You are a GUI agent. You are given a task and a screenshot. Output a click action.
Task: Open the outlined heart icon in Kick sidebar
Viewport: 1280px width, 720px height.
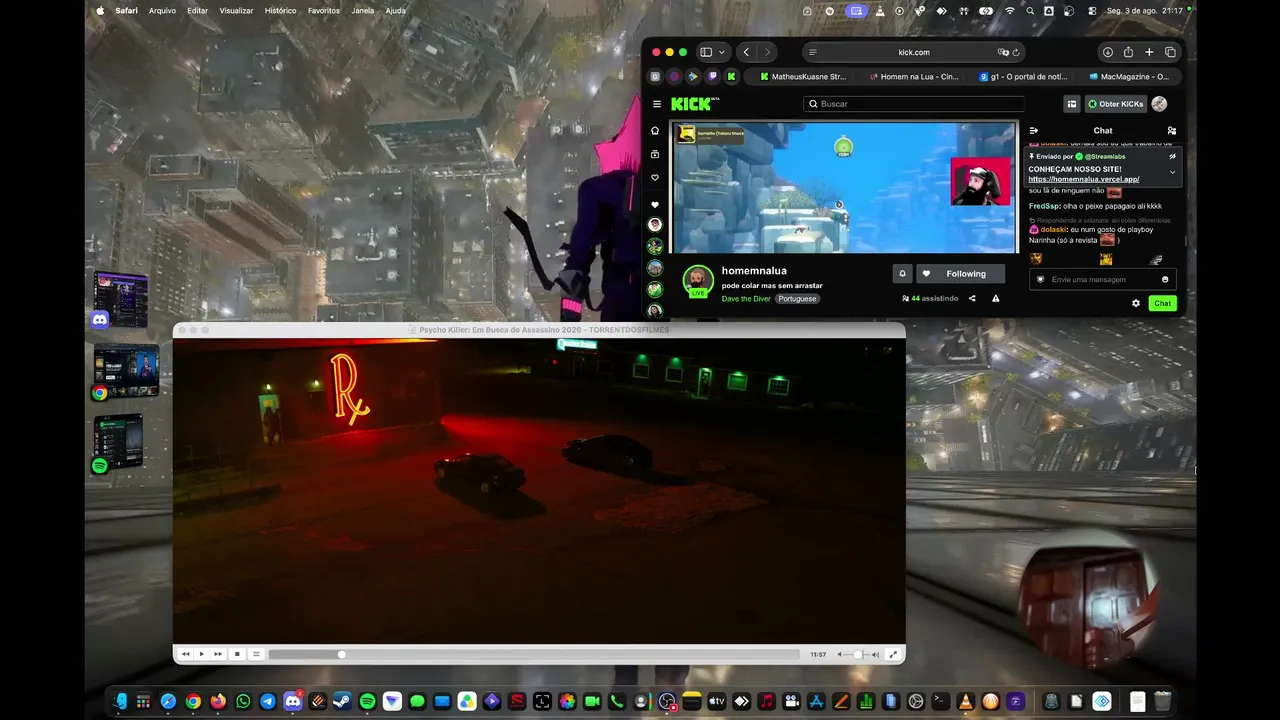(655, 178)
